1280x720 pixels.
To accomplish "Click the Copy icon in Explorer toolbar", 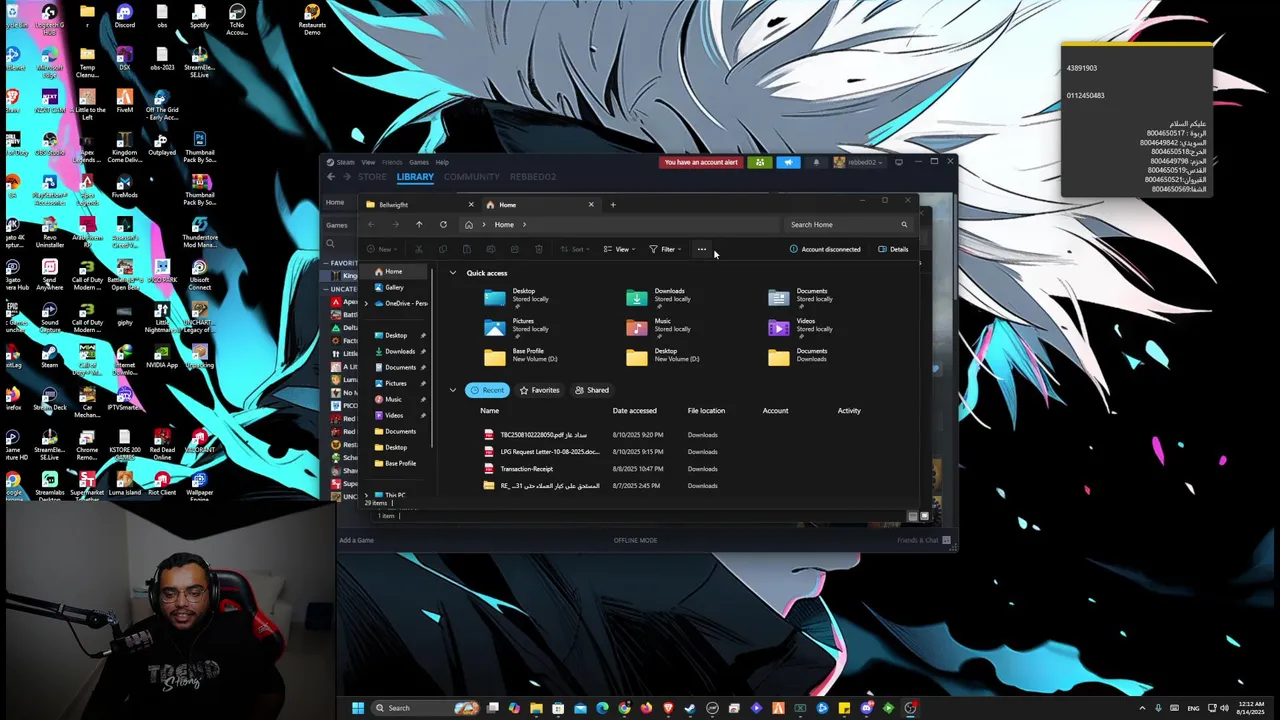I will pos(443,249).
